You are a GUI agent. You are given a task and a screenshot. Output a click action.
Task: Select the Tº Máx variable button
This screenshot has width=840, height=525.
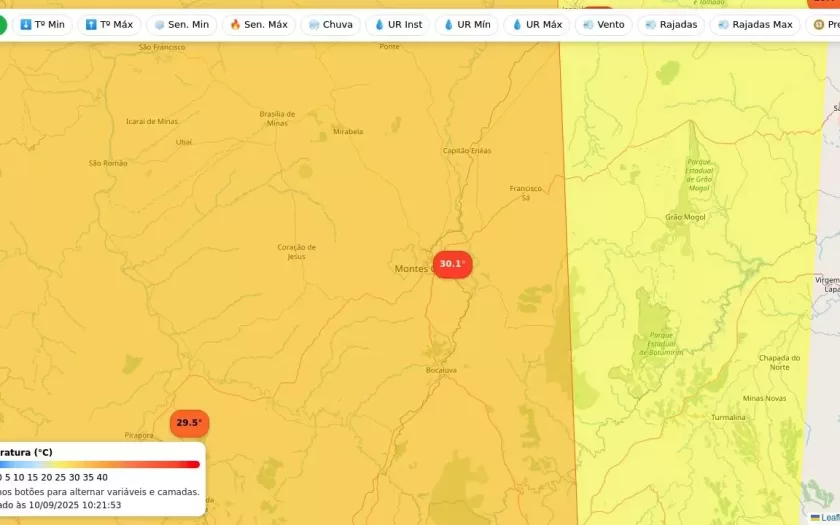(x=109, y=24)
